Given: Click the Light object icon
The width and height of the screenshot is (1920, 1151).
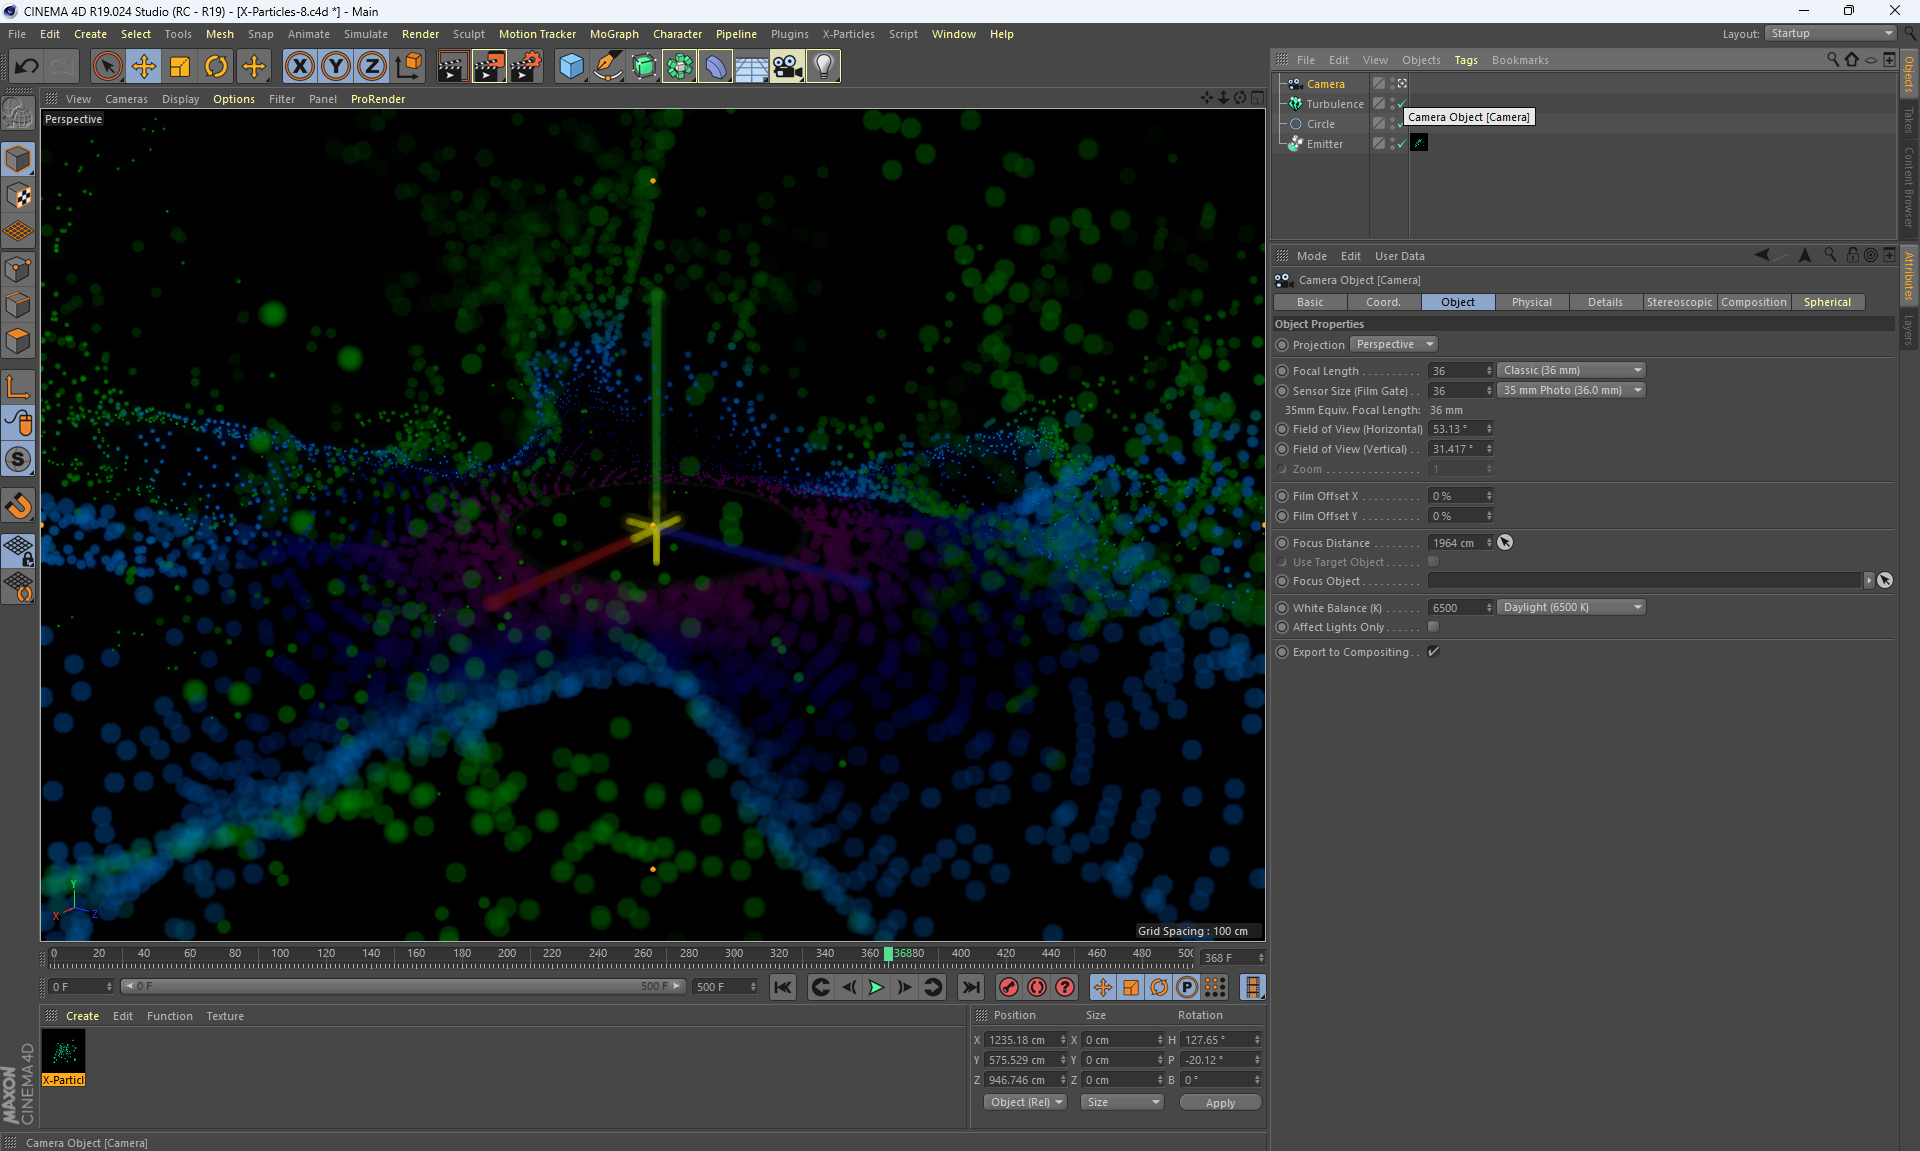Looking at the screenshot, I should click(823, 66).
